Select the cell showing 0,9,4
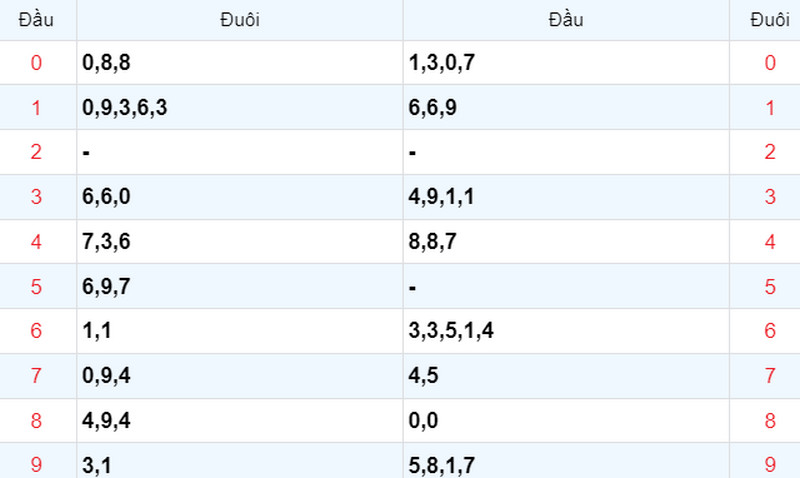 [240, 376]
